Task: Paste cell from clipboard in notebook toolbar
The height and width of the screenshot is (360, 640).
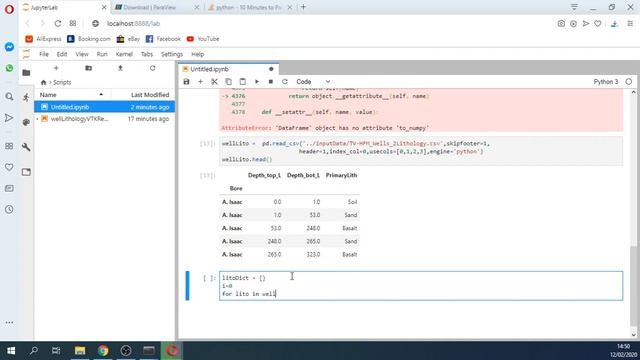Action: click(x=242, y=82)
